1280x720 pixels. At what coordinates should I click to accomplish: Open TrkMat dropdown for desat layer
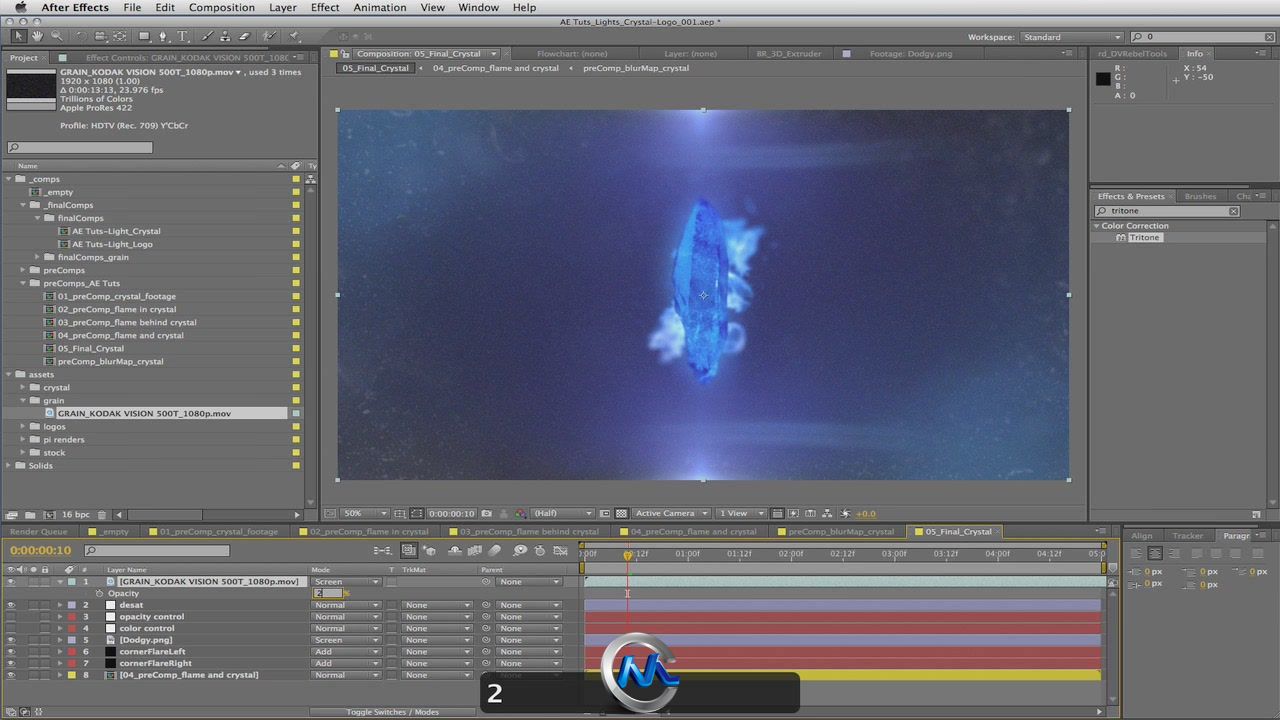(436, 605)
